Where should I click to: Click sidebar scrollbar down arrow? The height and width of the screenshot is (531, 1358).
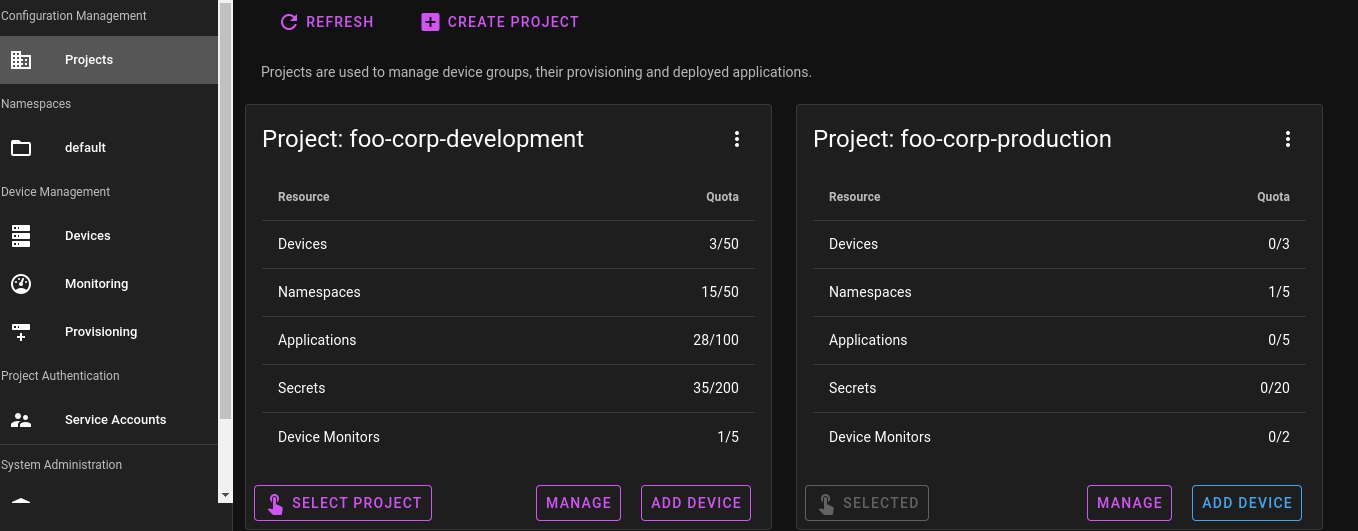[225, 495]
